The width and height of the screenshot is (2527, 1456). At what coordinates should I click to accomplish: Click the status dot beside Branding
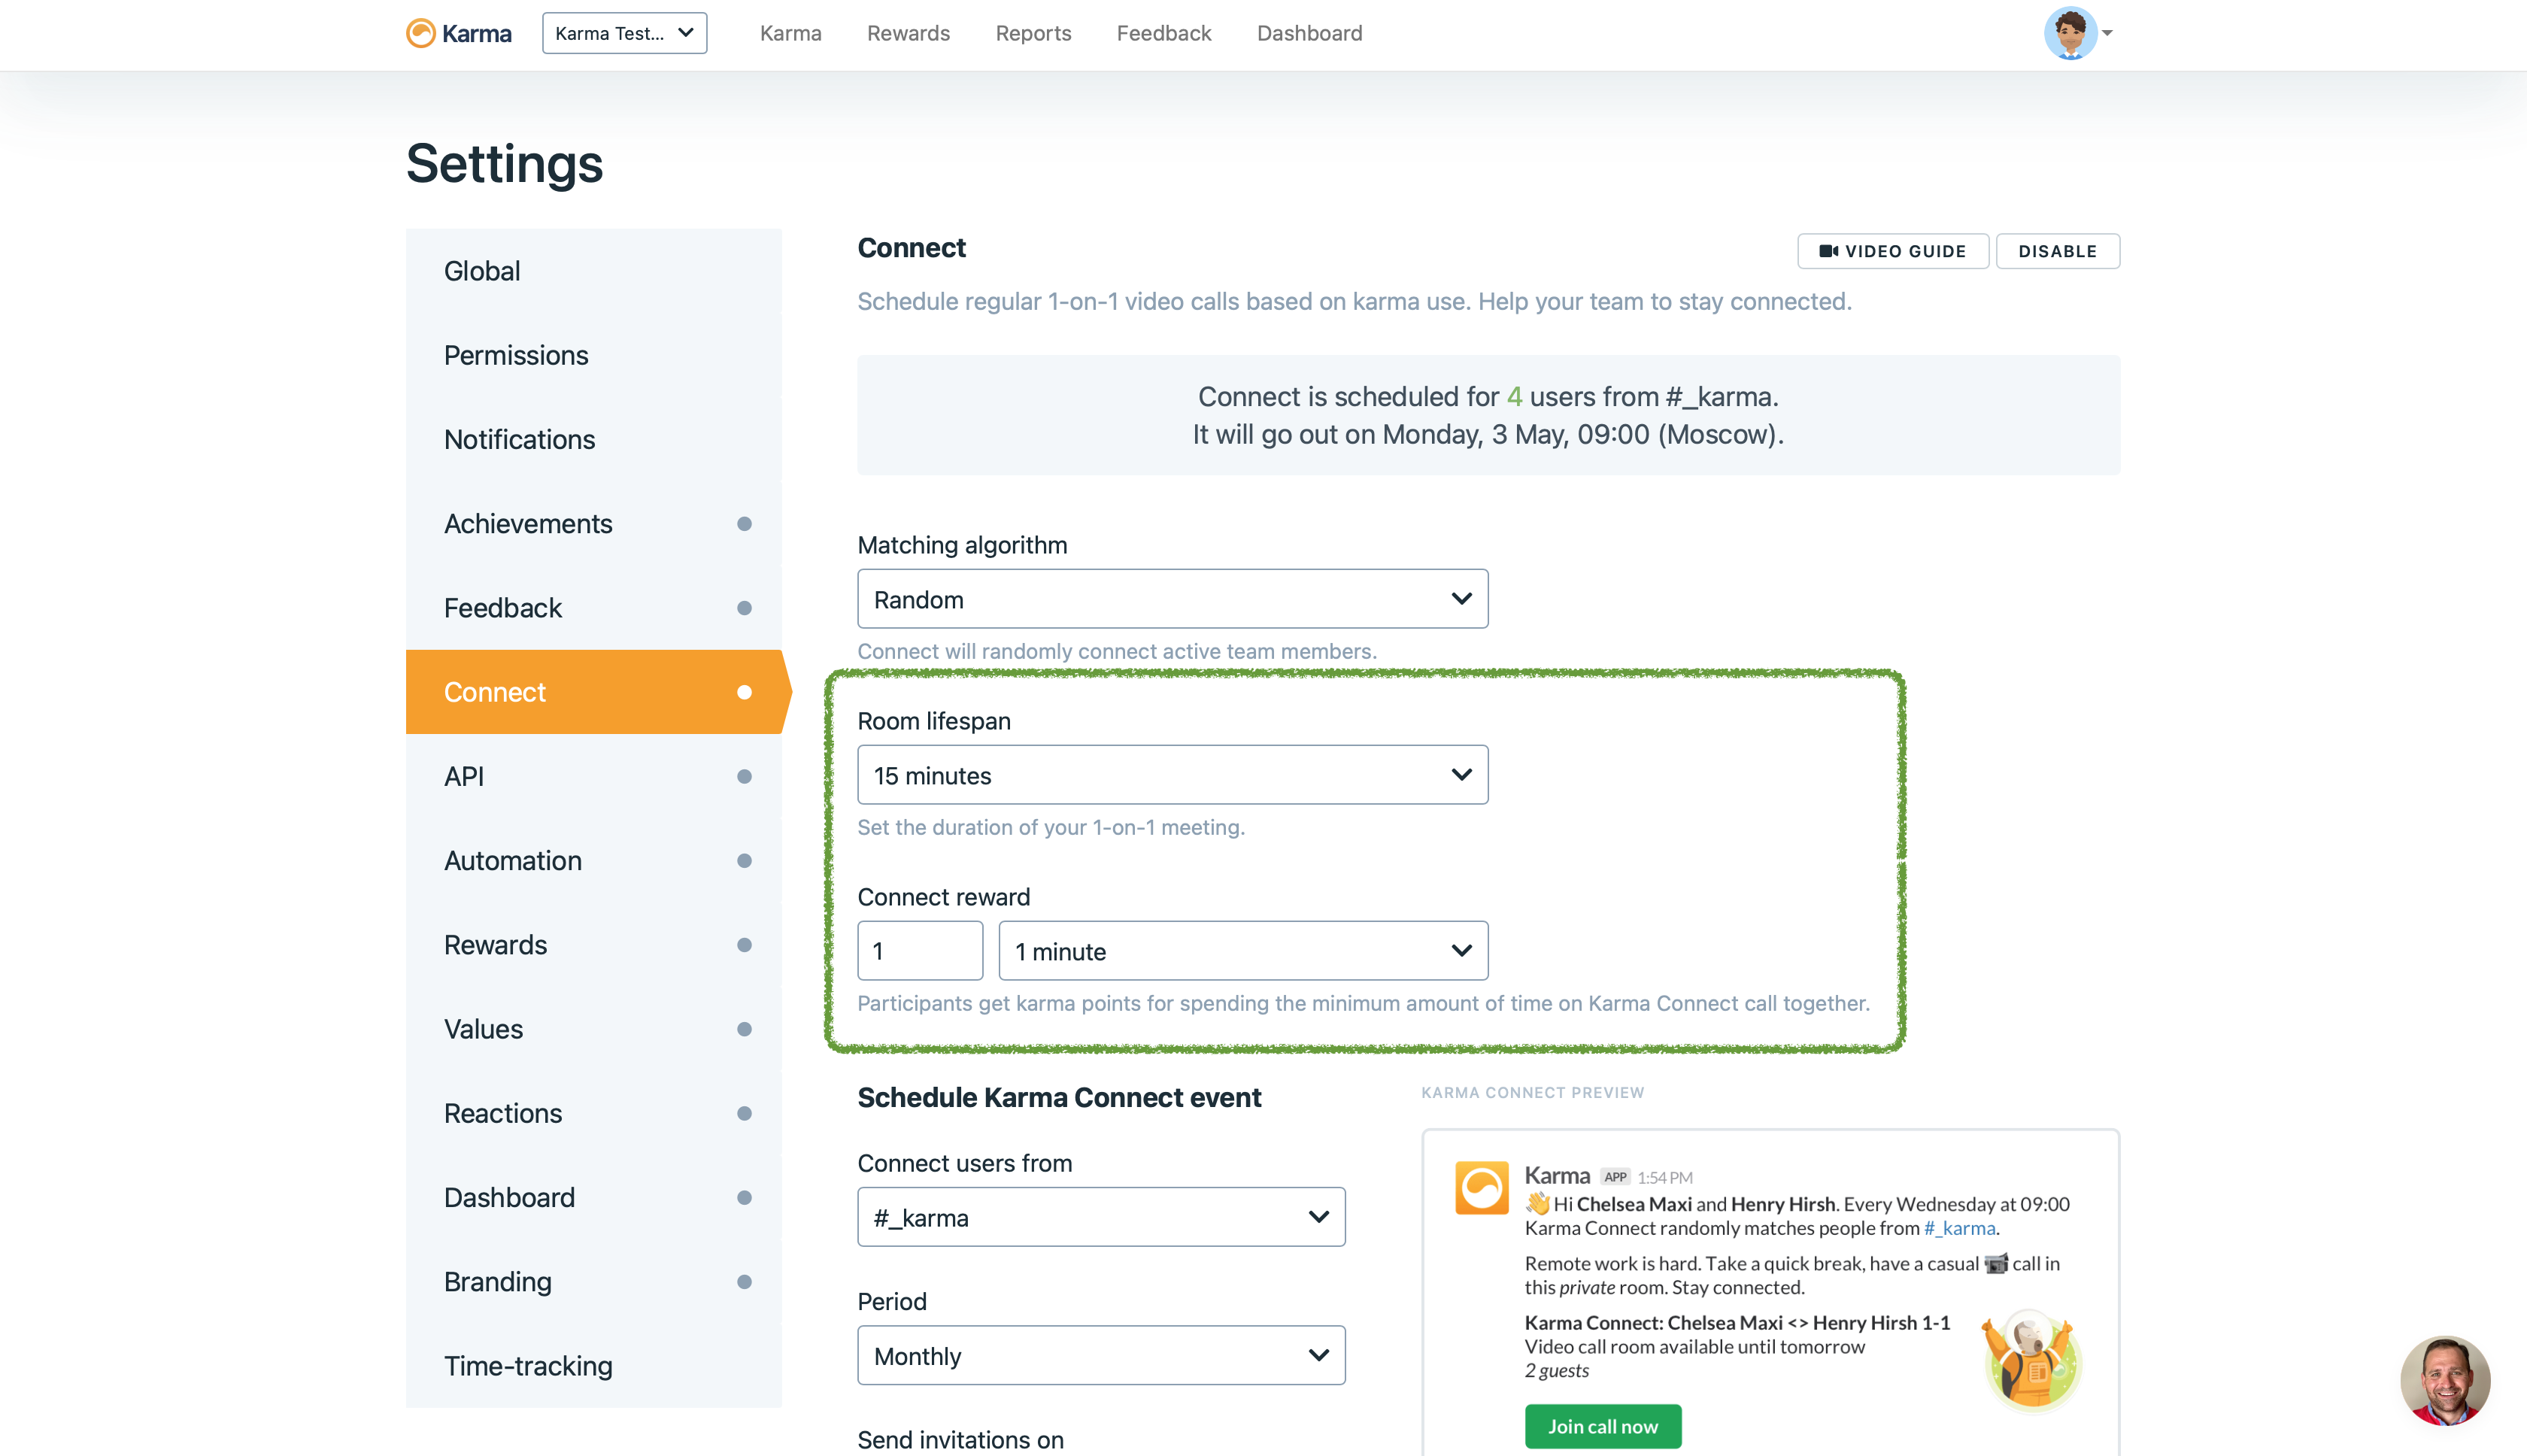(x=744, y=1281)
